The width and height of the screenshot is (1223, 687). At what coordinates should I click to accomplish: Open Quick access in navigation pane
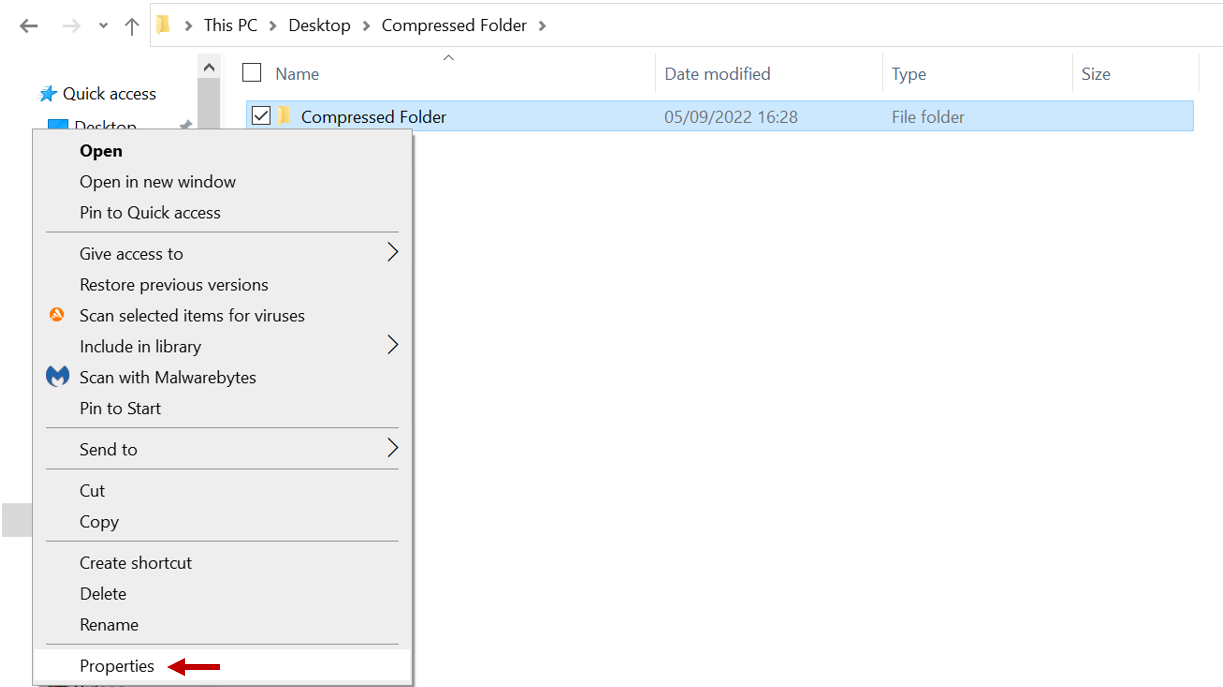click(x=109, y=94)
